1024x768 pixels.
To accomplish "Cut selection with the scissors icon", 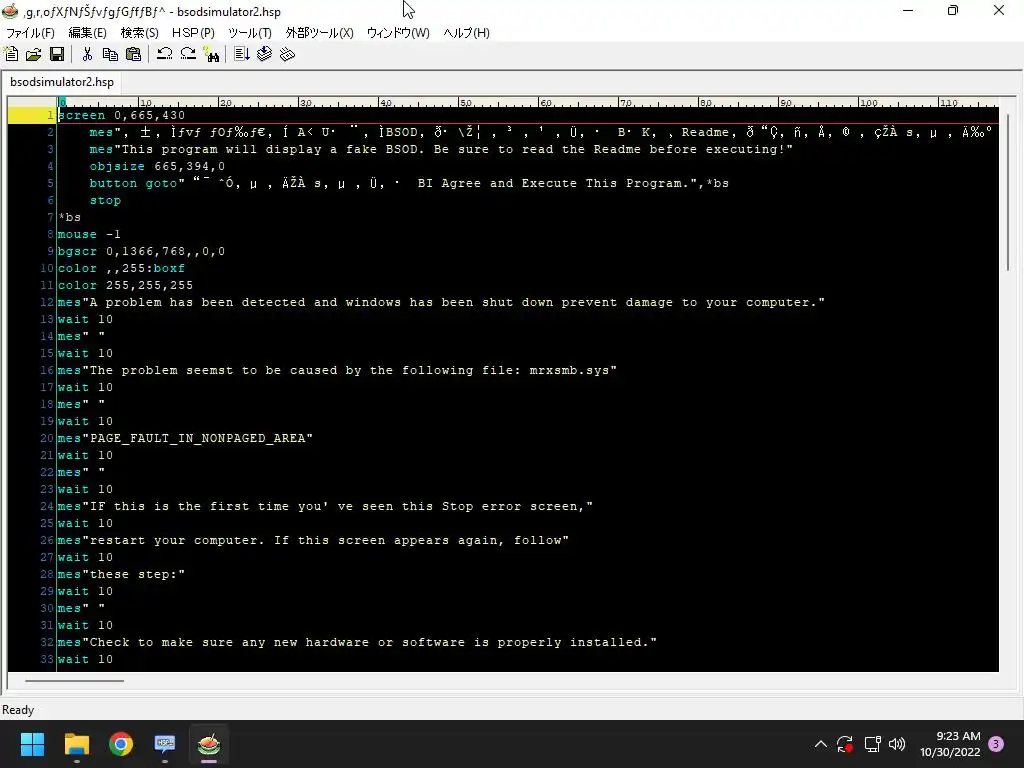I will coord(87,54).
